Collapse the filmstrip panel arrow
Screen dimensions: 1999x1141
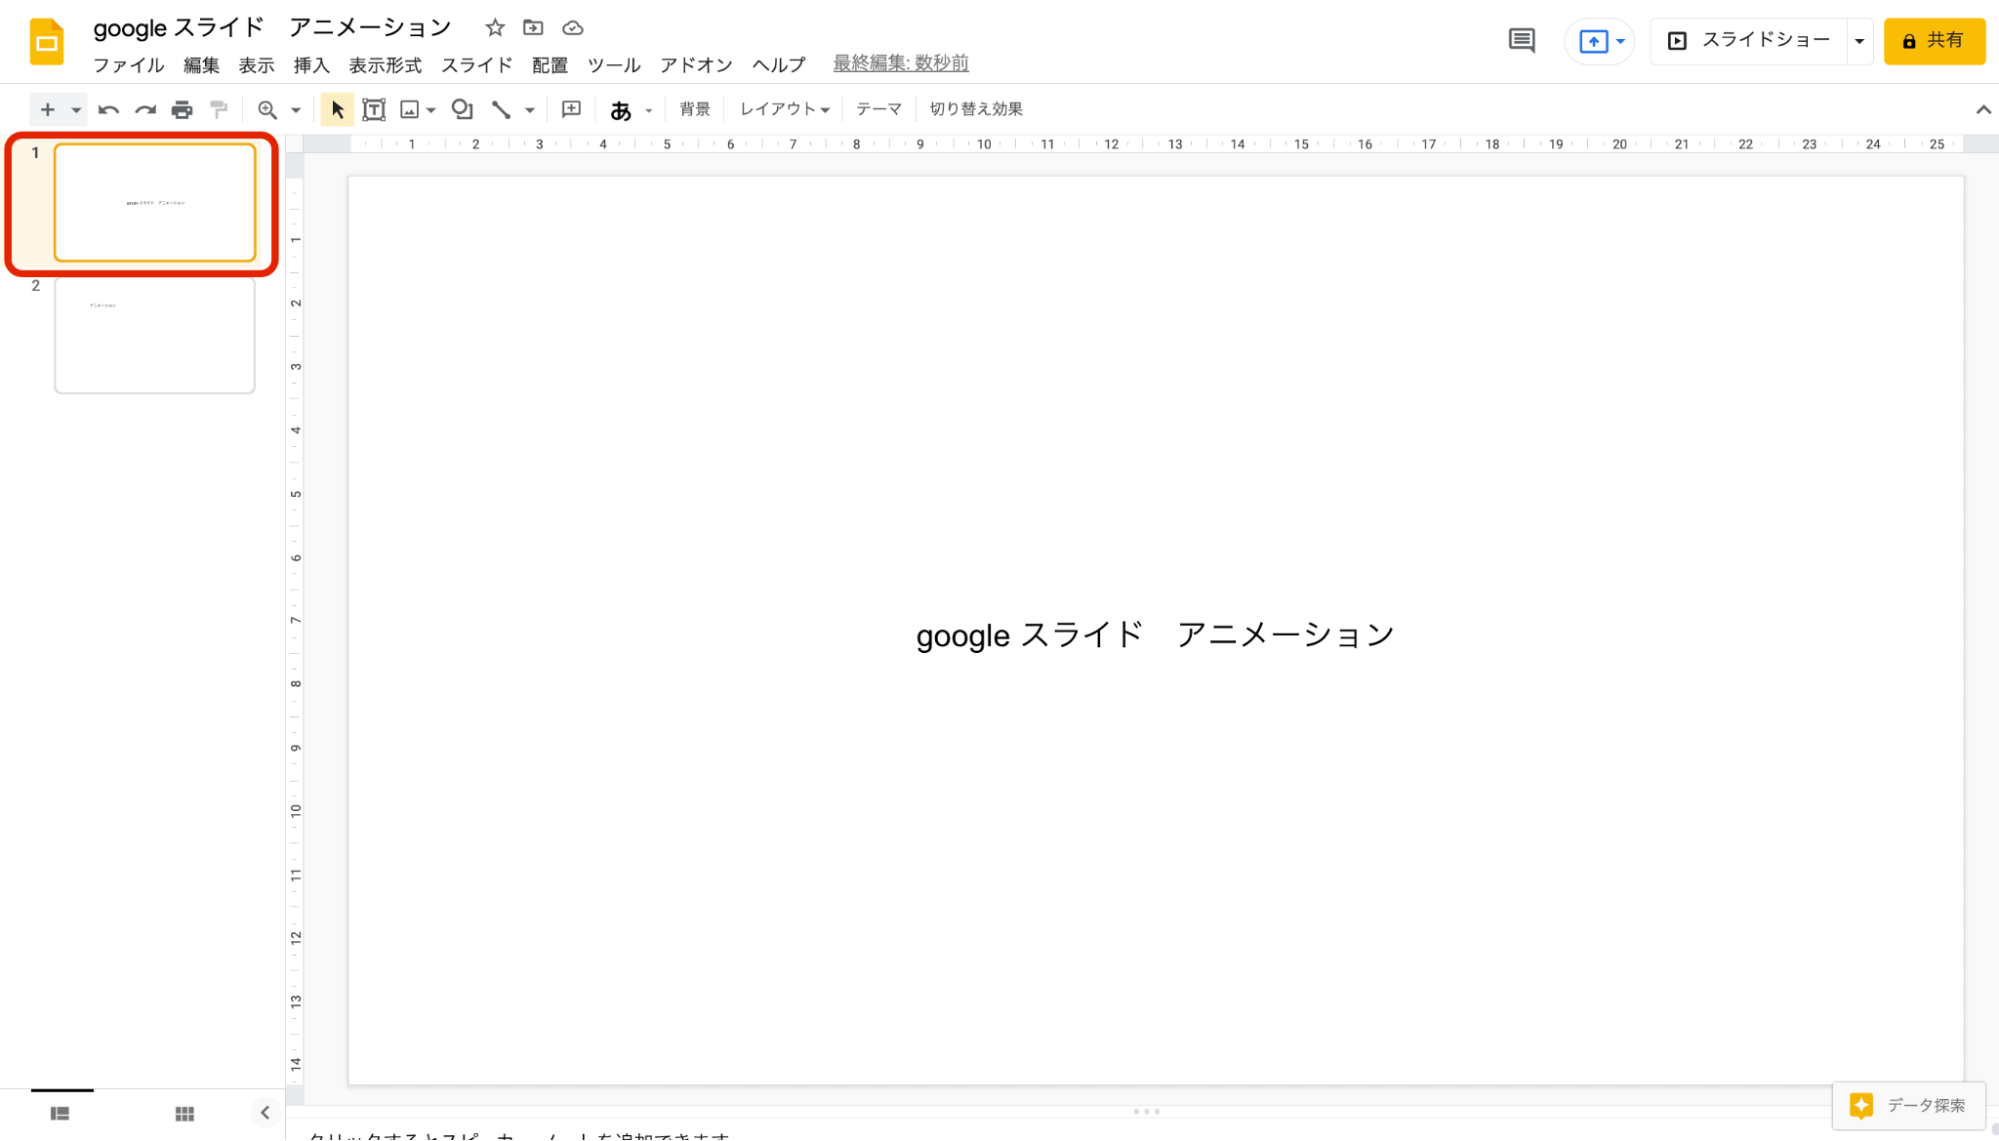coord(265,1112)
